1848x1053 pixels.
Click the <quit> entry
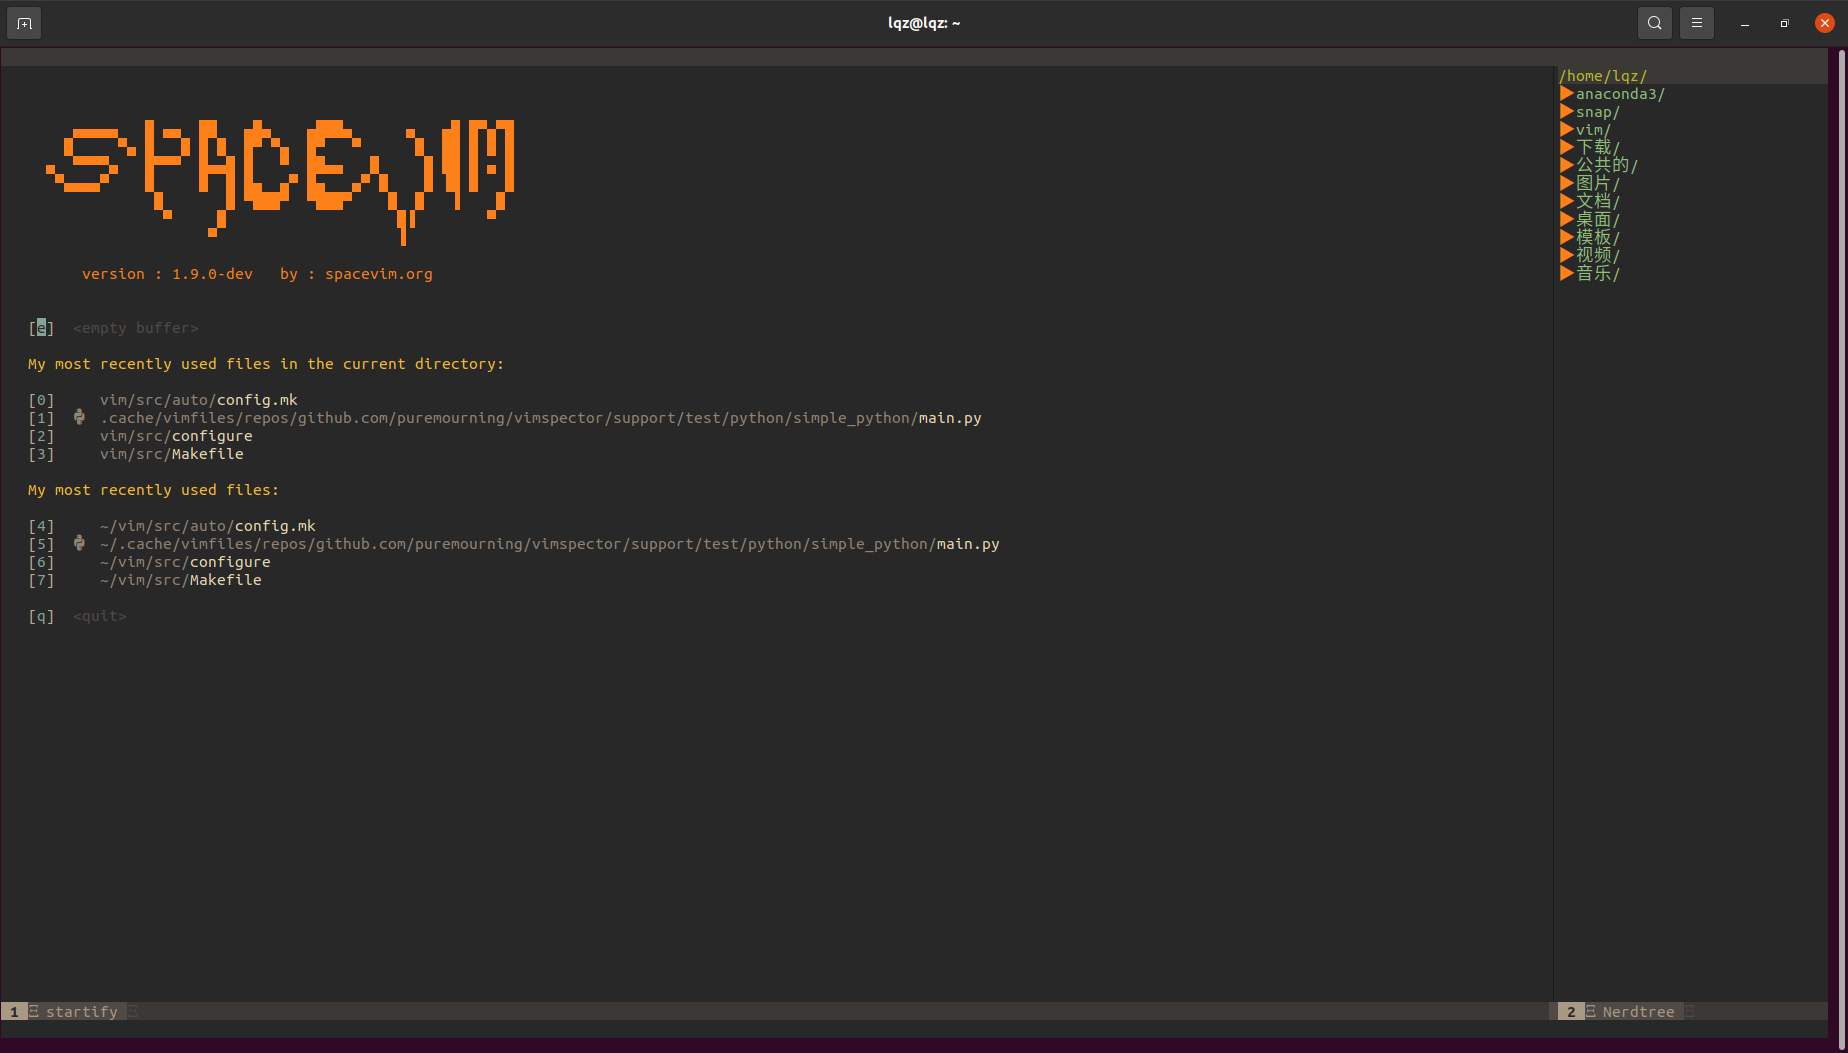point(100,616)
